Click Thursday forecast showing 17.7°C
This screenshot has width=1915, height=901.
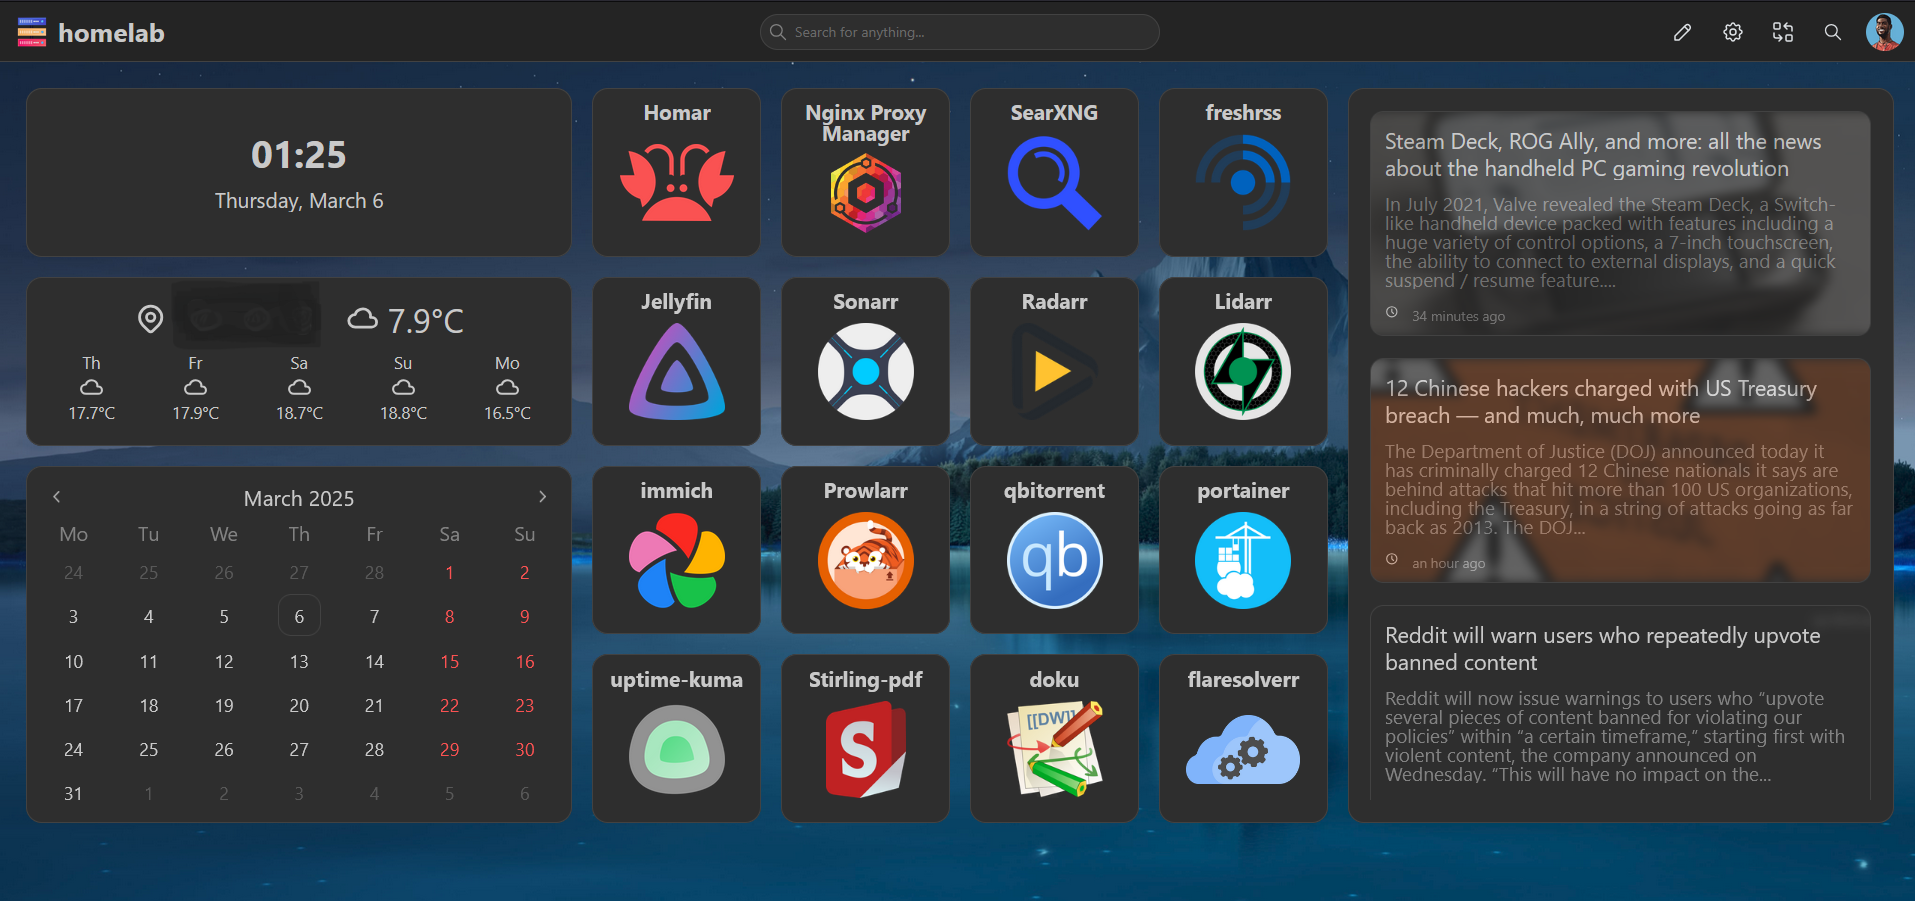[91, 387]
